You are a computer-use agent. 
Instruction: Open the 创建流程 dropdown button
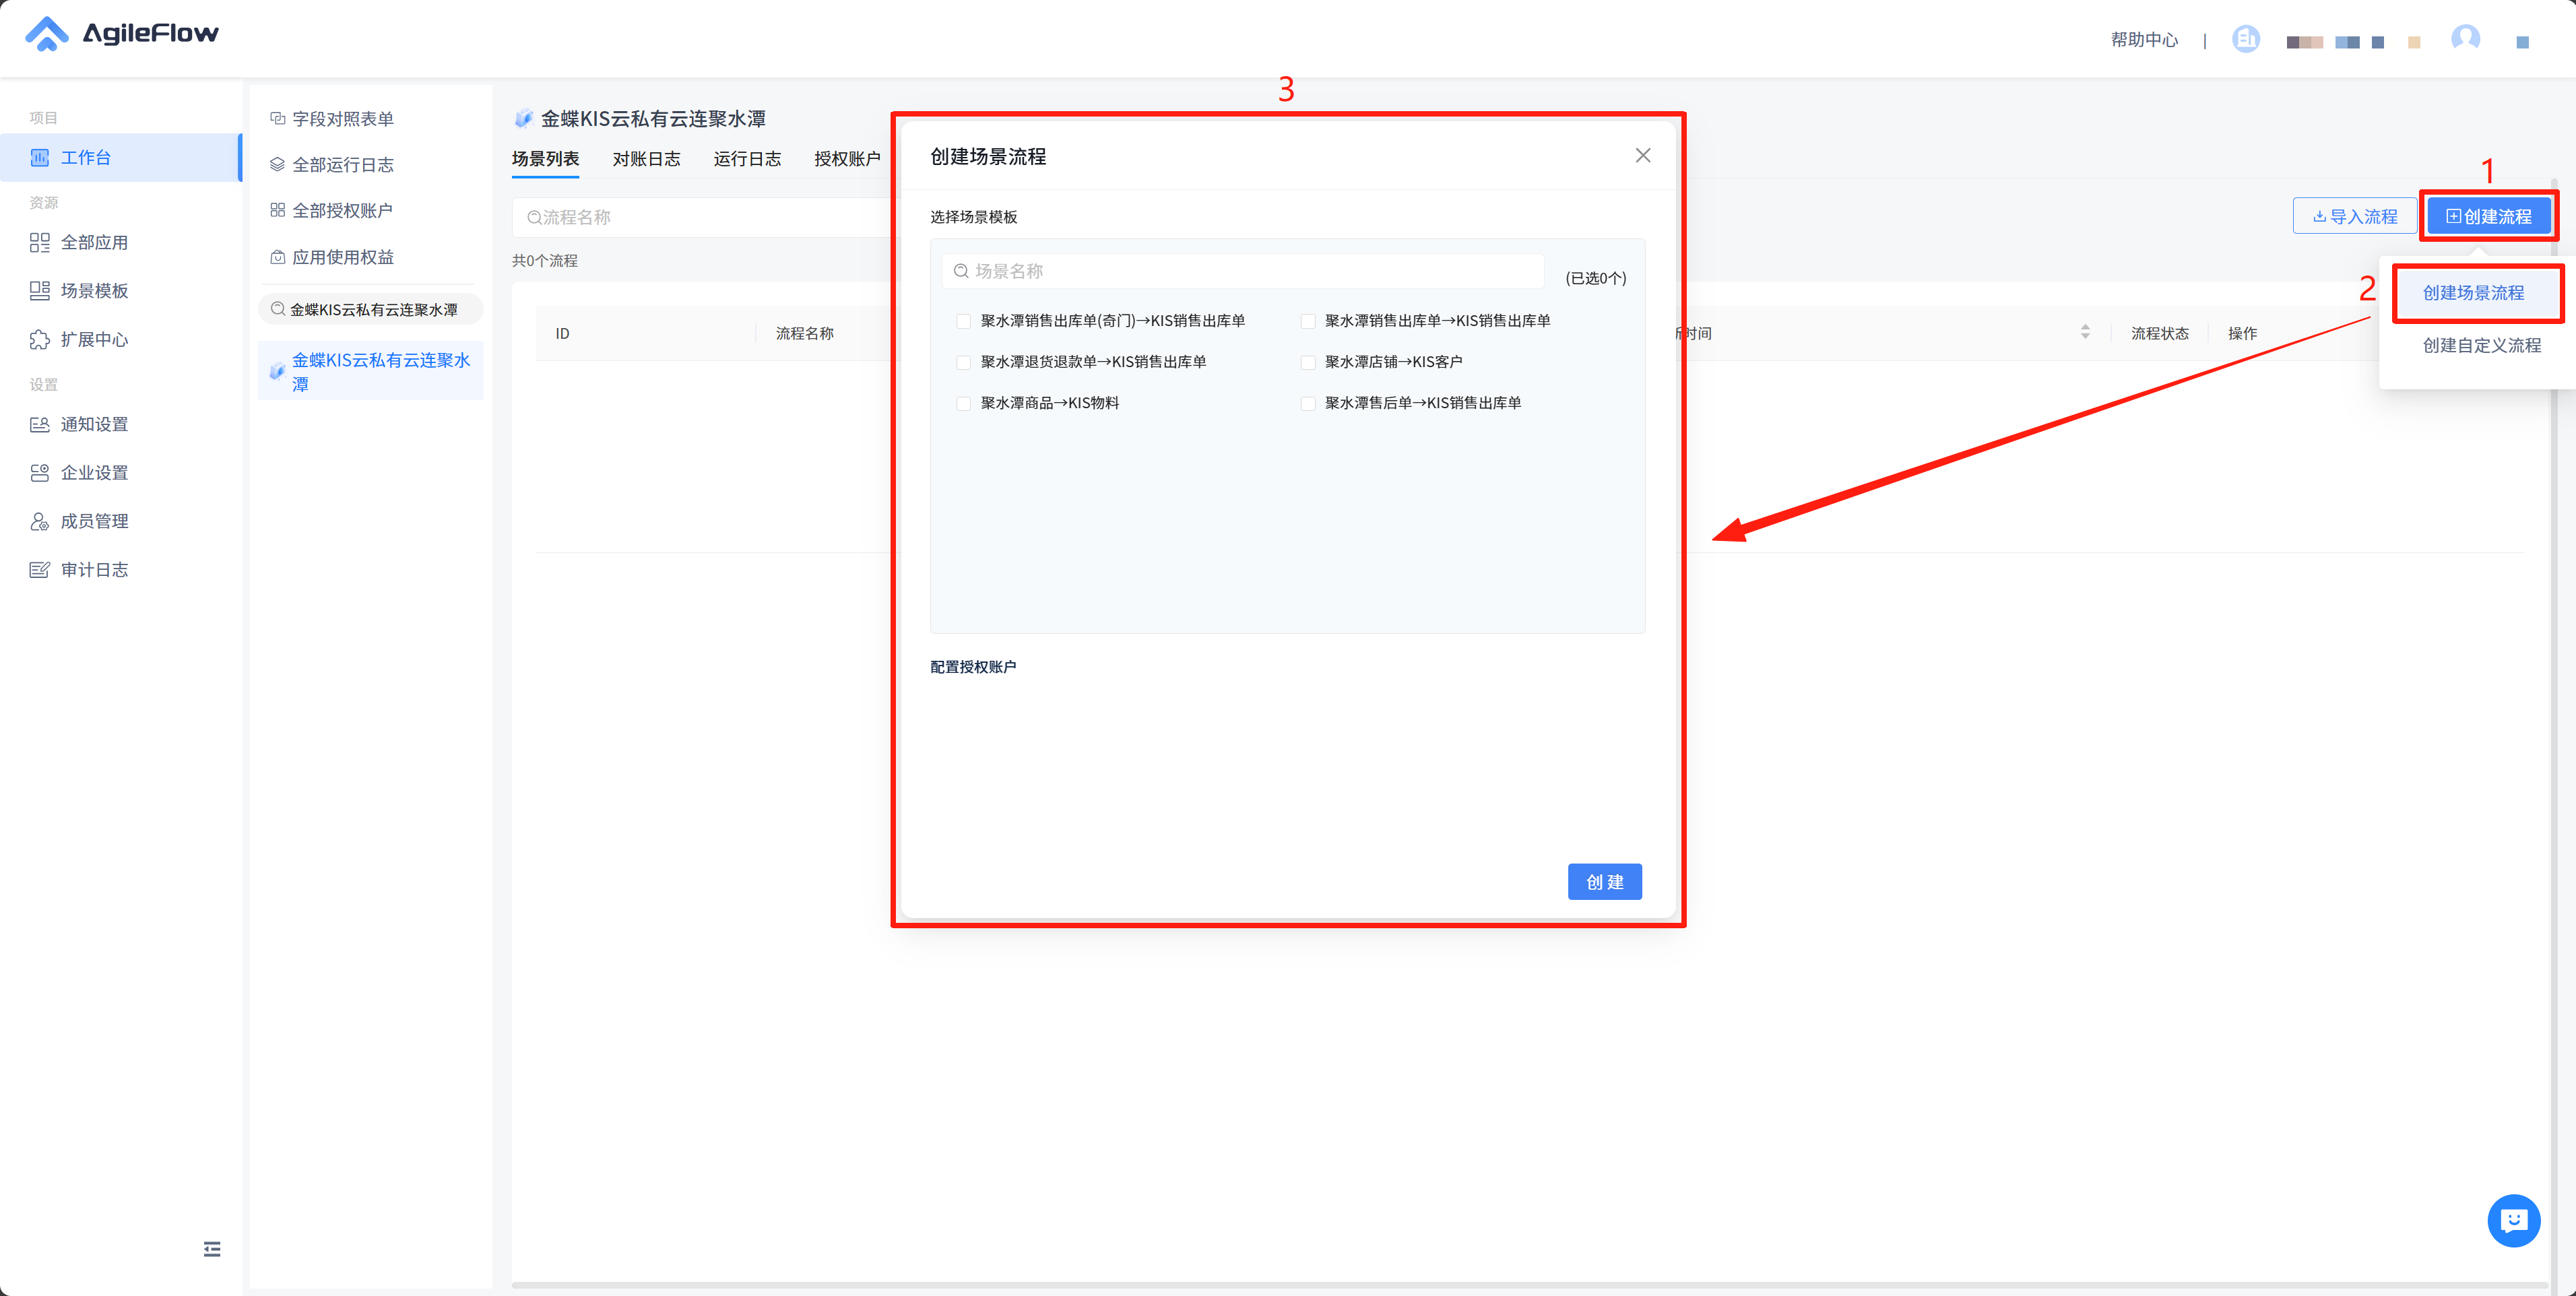coord(2488,216)
